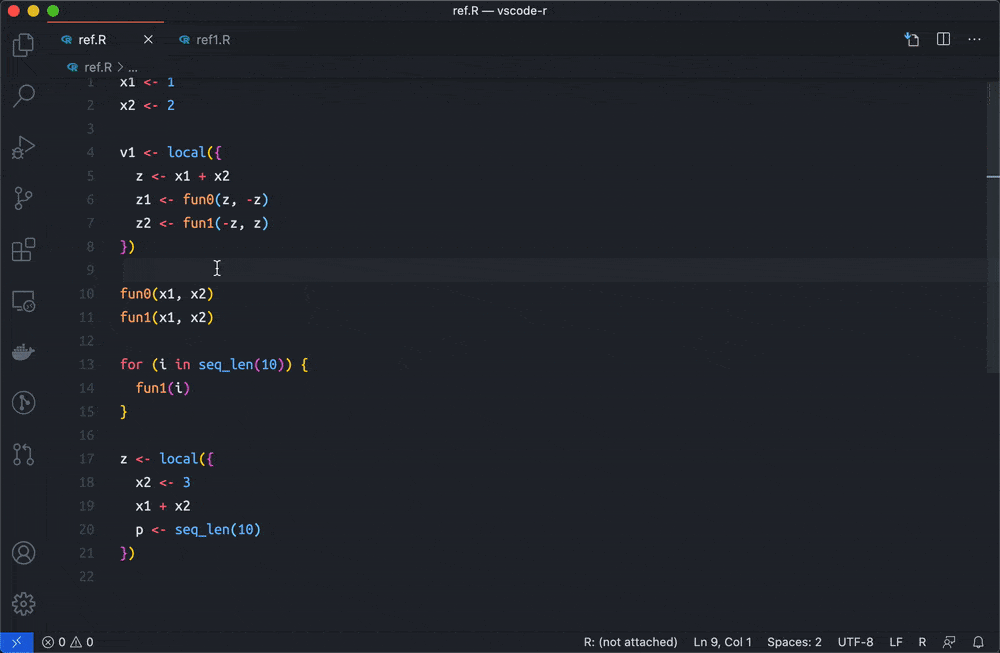Expand the breadcrumb ellipsis symbol
The width and height of the screenshot is (1000, 653).
(x=133, y=67)
